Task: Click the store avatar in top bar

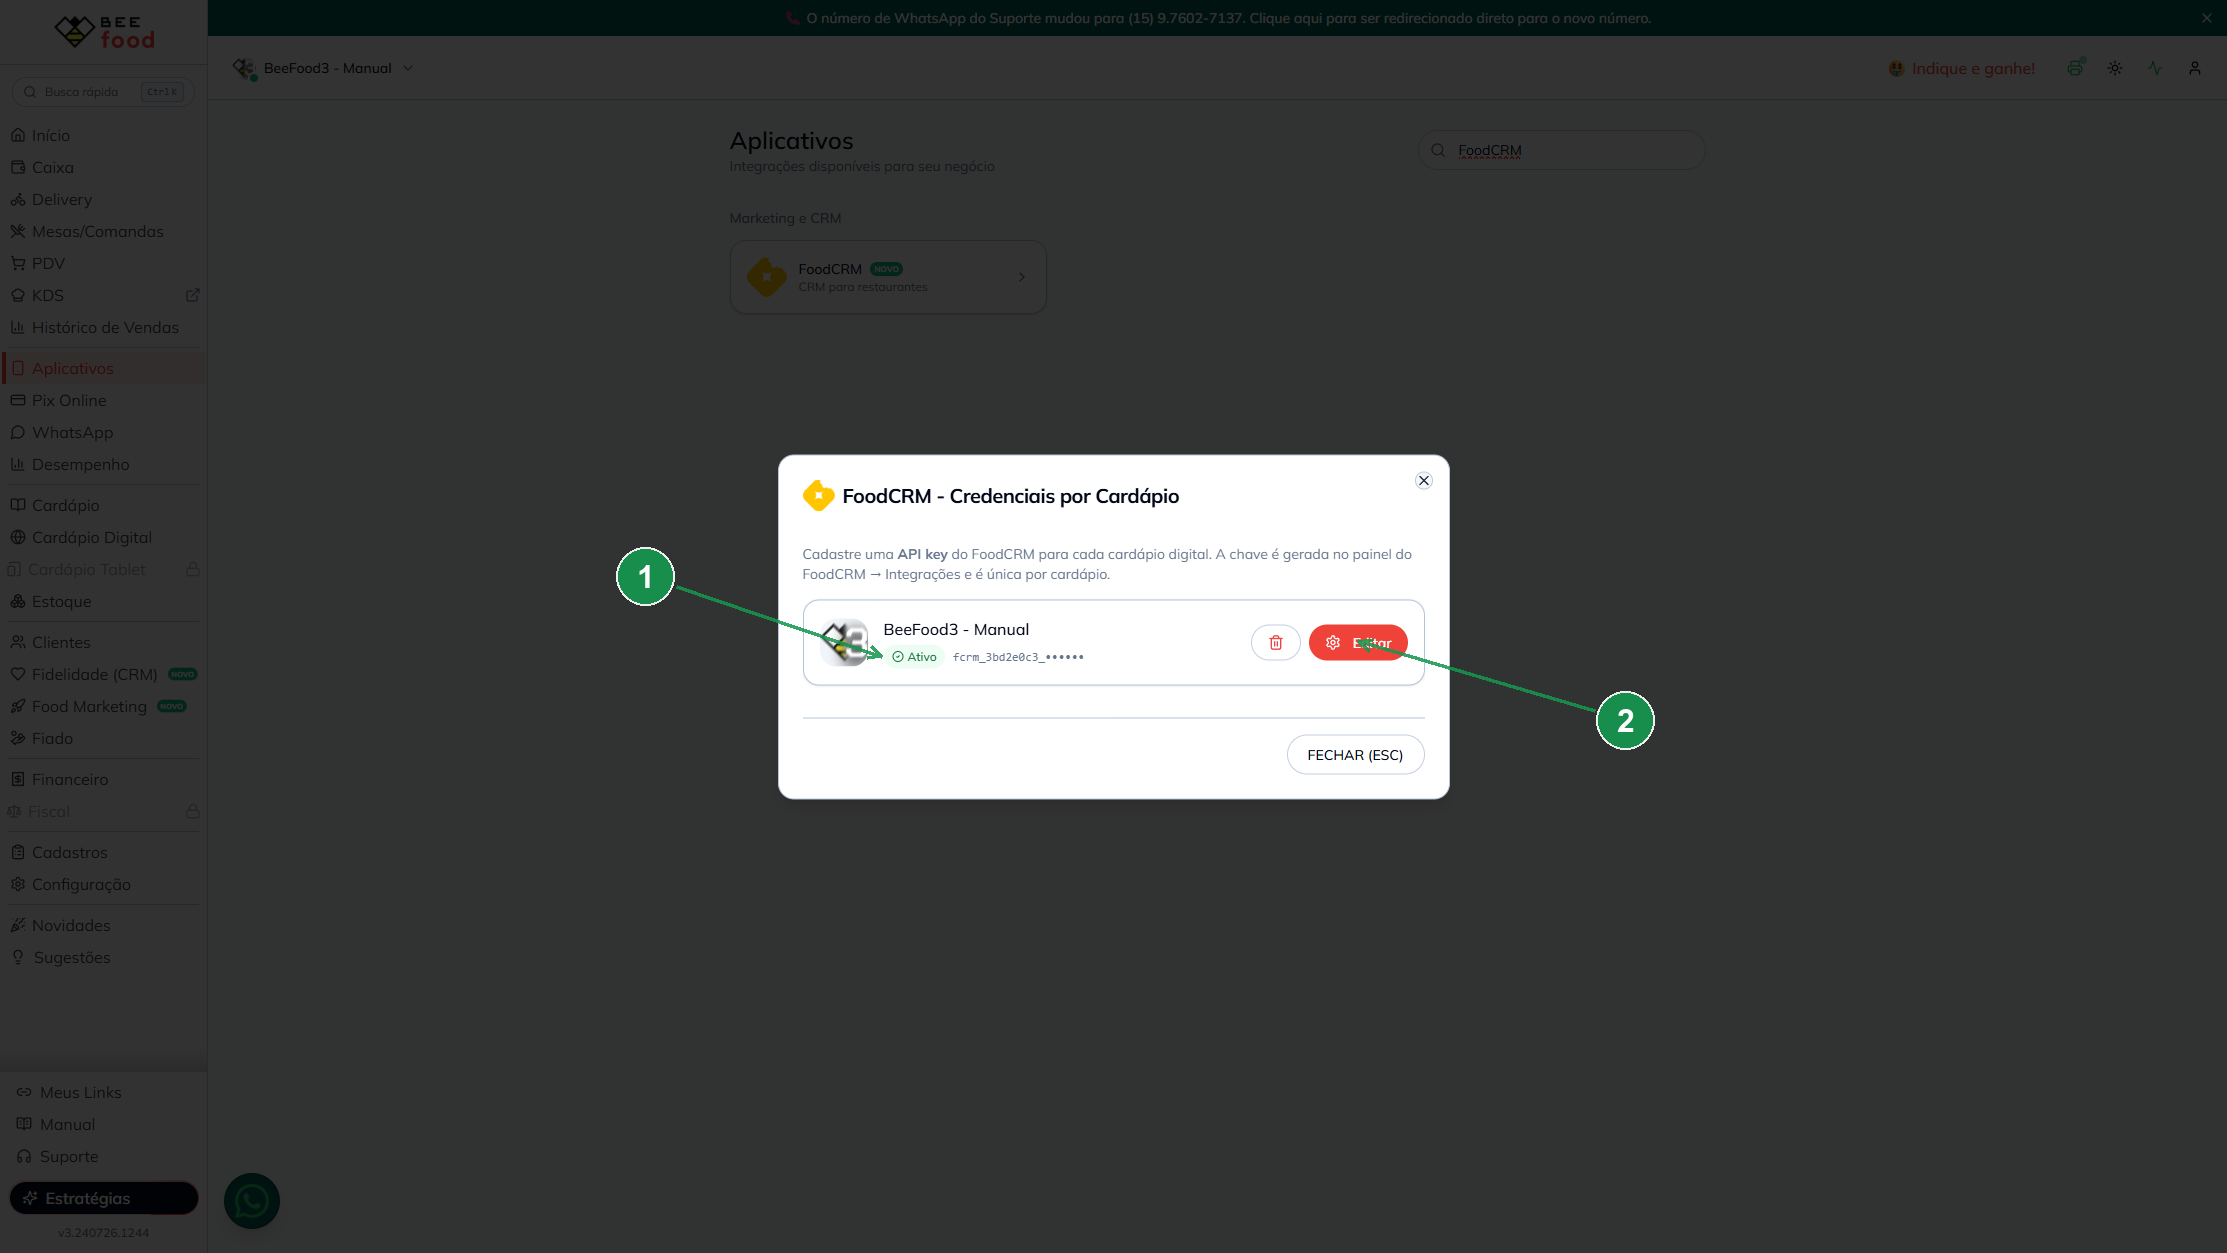Action: pos(244,68)
